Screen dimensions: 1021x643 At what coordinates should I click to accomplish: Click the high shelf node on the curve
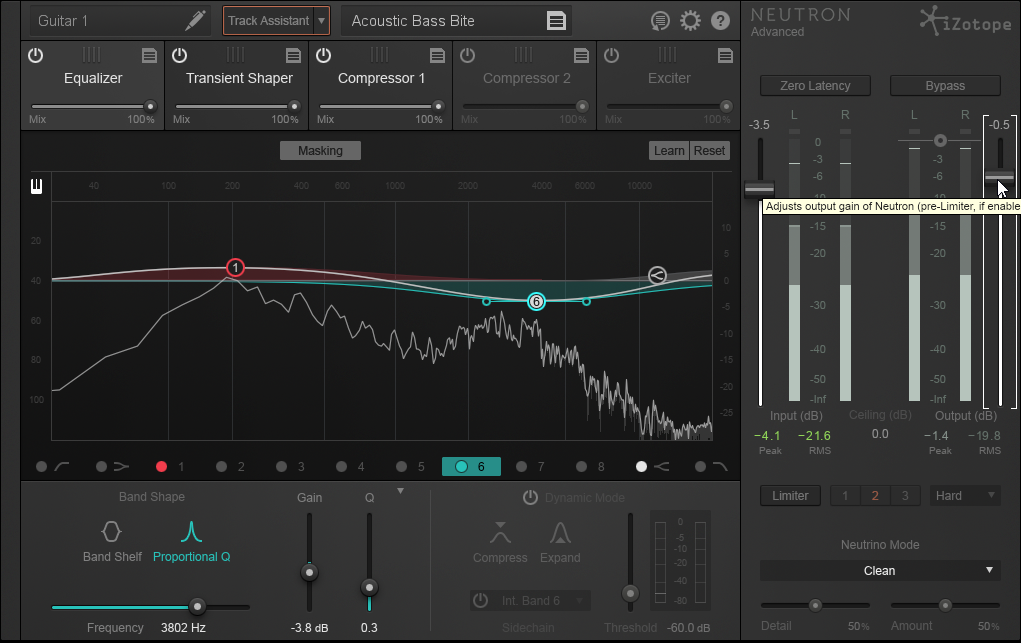[x=657, y=276]
